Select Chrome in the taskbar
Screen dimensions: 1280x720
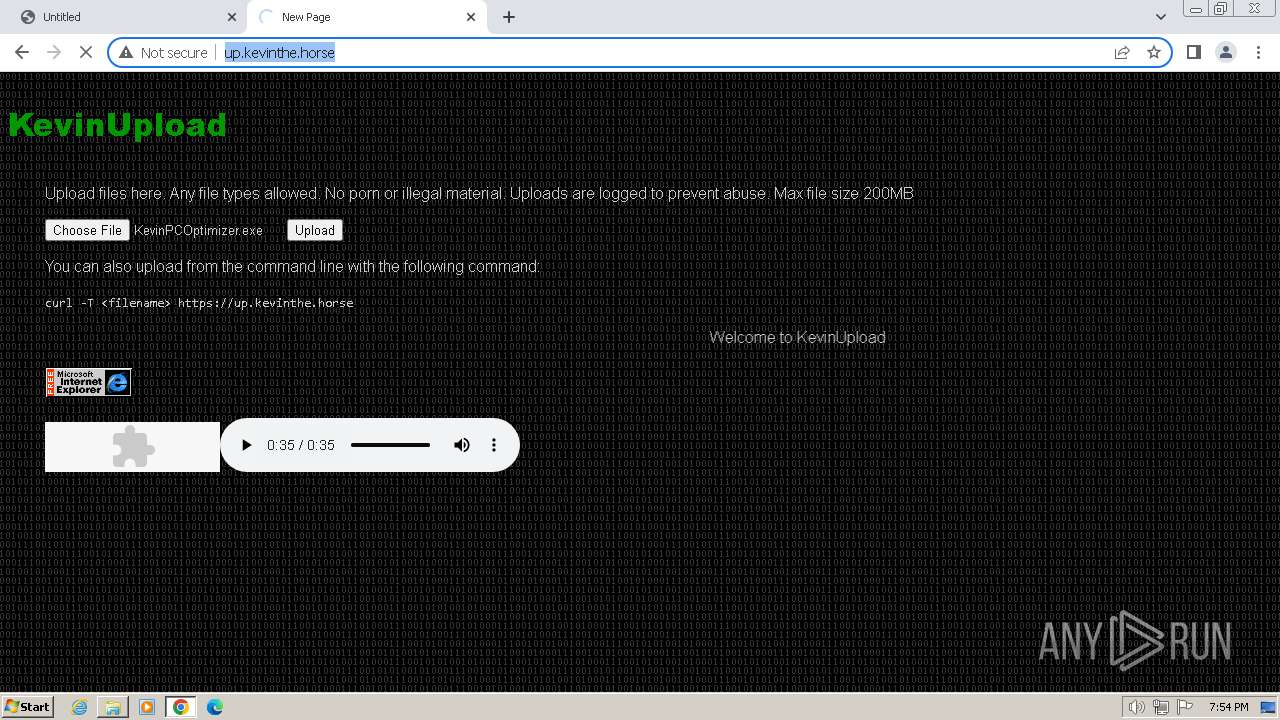click(181, 707)
